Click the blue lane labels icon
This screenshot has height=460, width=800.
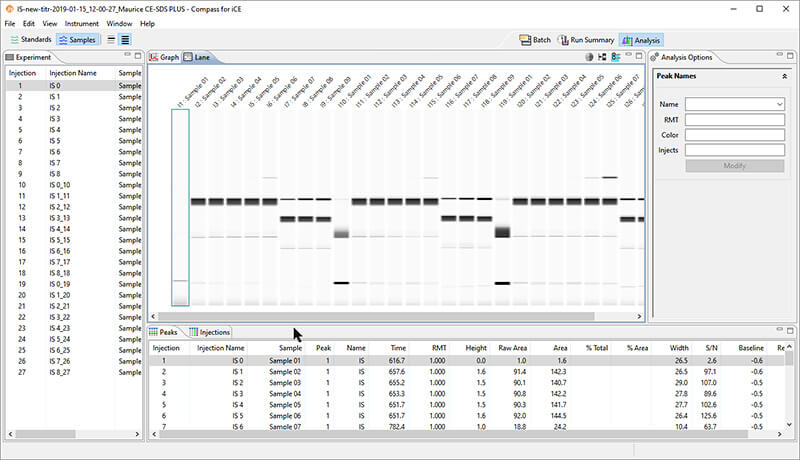pos(615,57)
